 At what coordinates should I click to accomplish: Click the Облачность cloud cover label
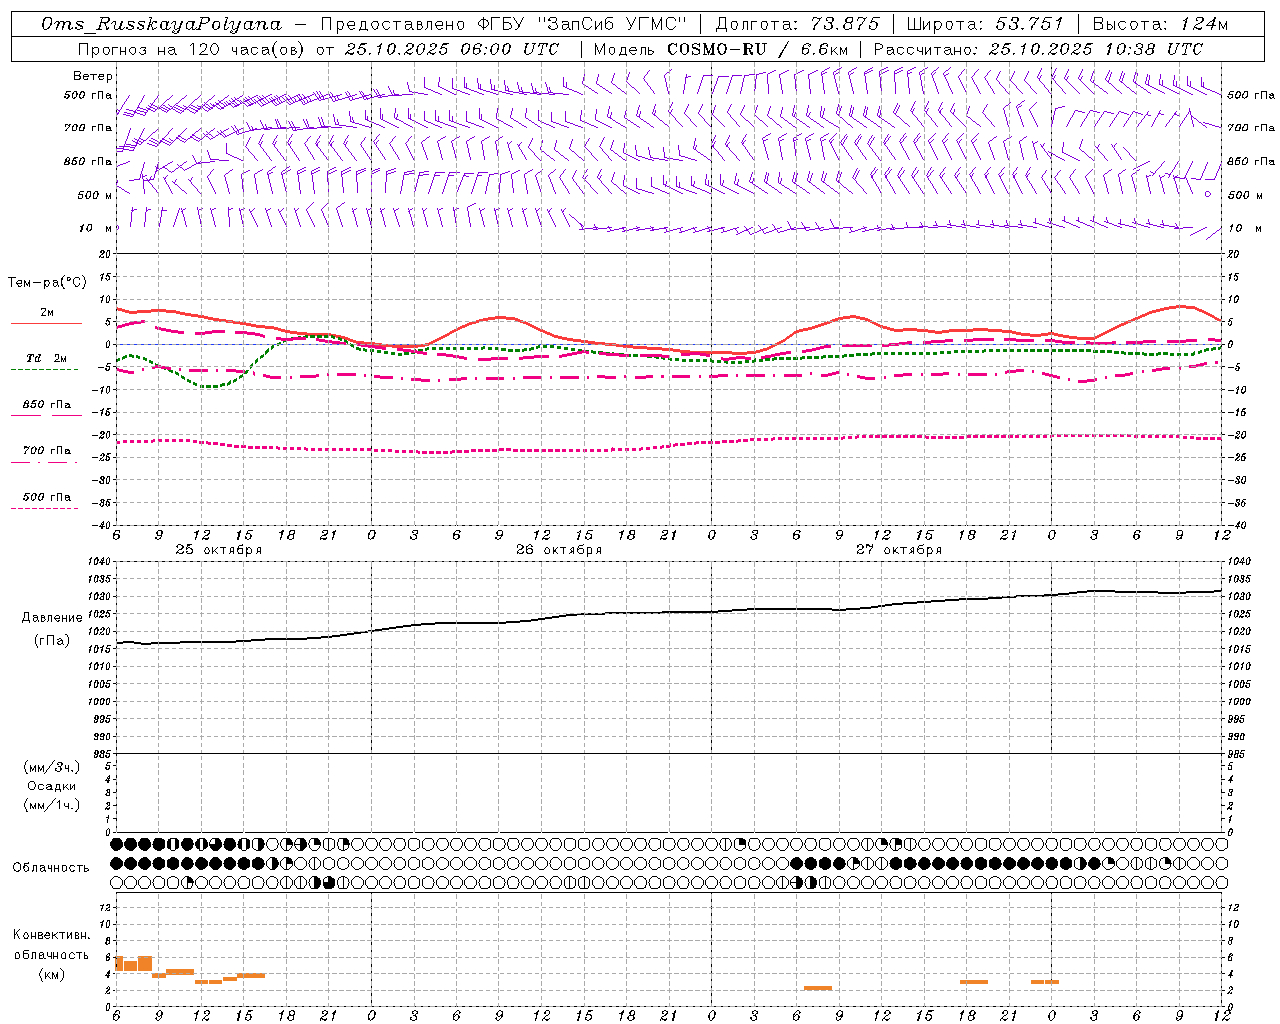[51, 868]
